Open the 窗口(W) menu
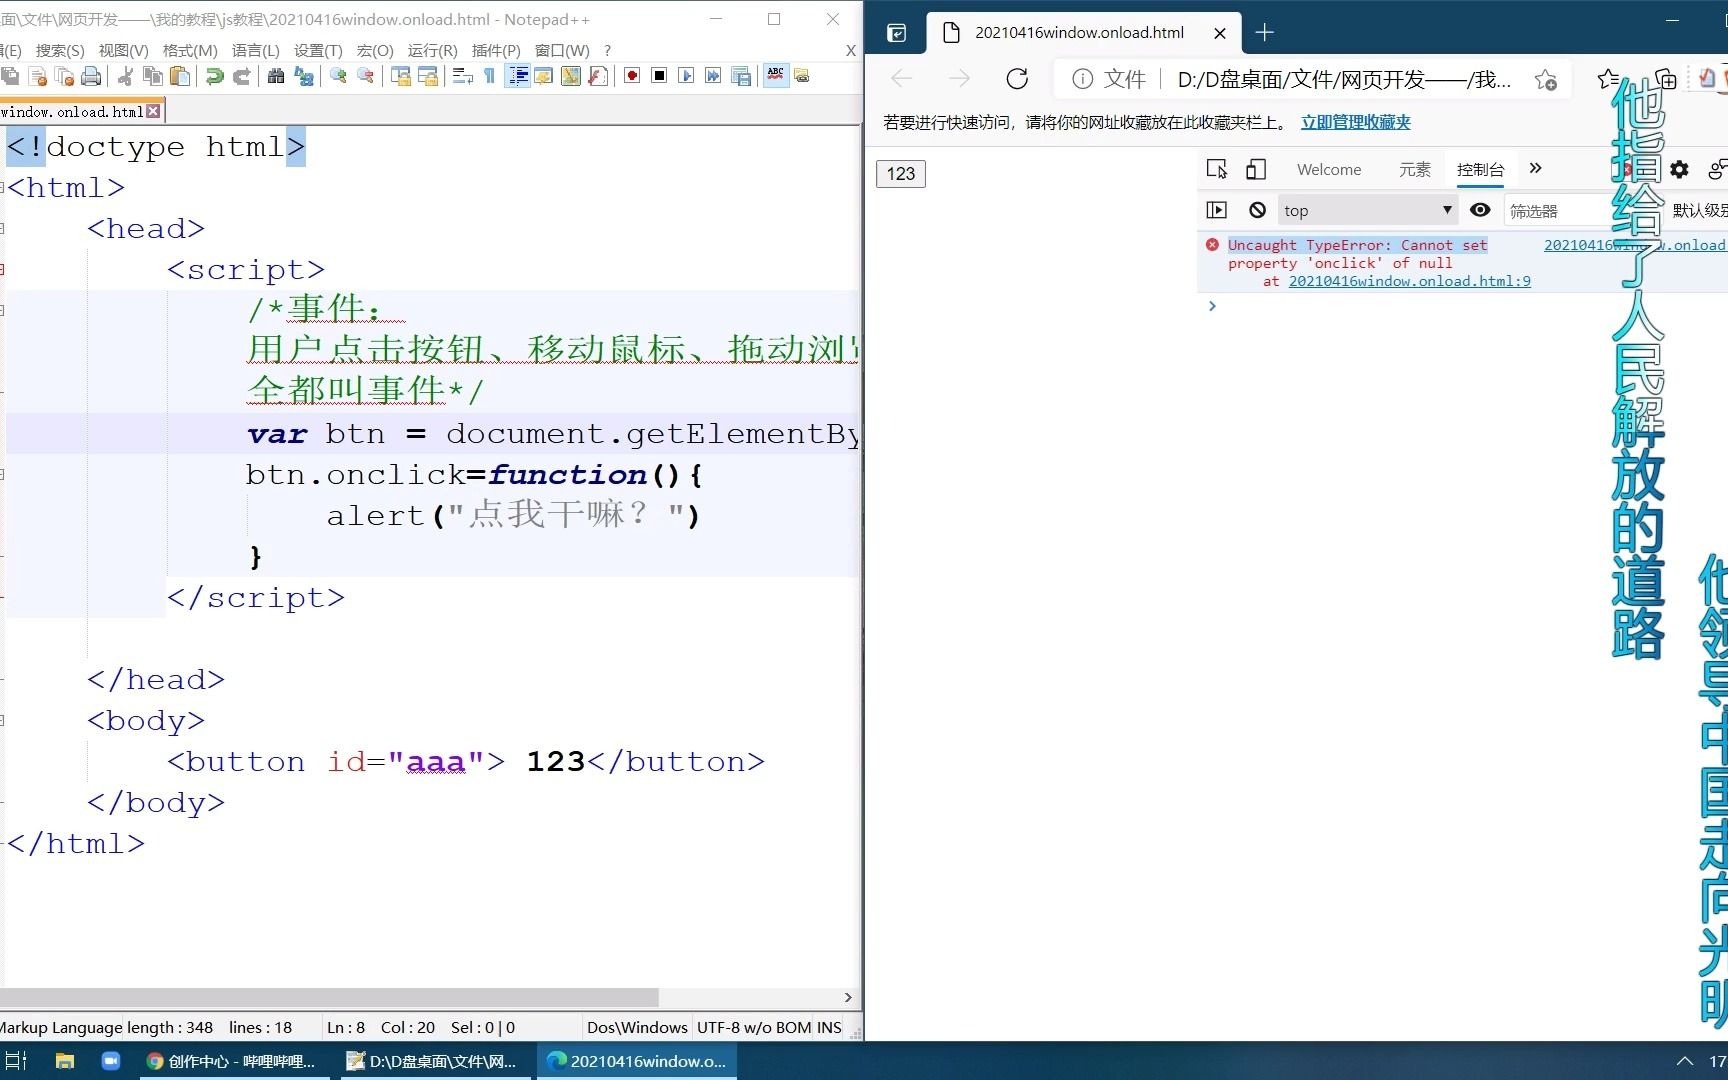This screenshot has width=1728, height=1080. (x=562, y=50)
